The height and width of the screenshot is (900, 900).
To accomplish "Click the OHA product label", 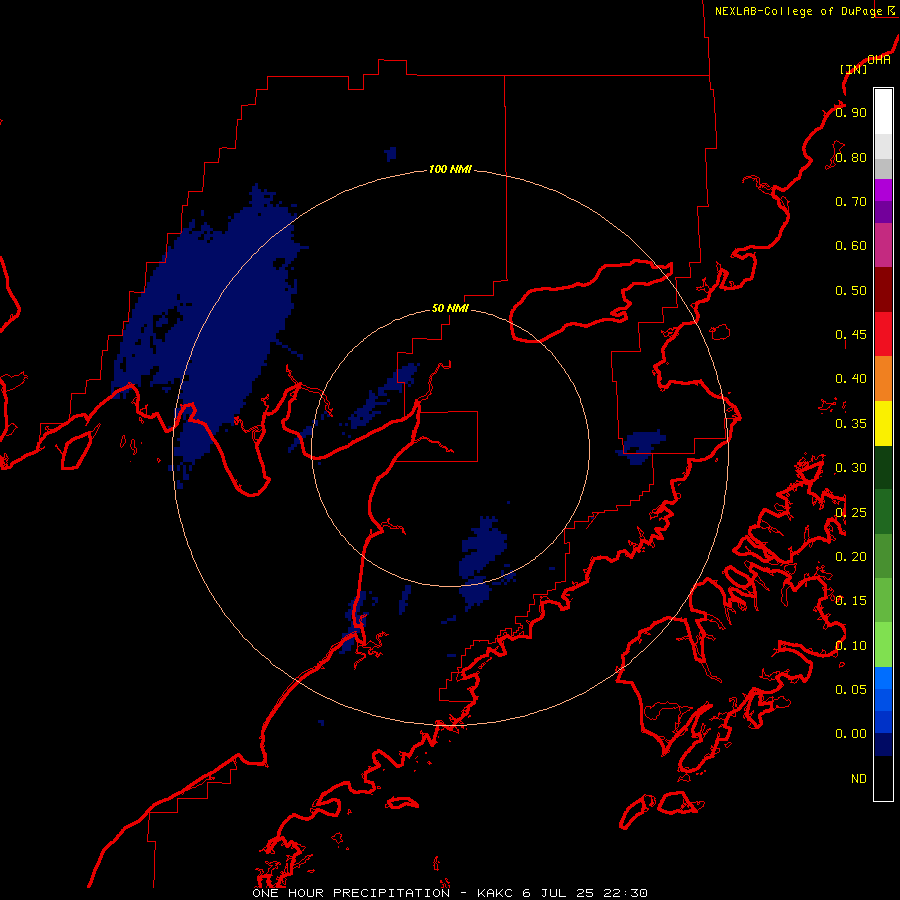I will pos(879,60).
